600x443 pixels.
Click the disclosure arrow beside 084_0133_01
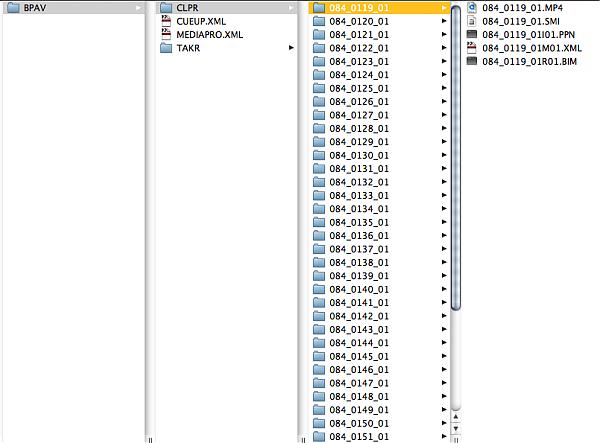pyautogui.click(x=444, y=195)
